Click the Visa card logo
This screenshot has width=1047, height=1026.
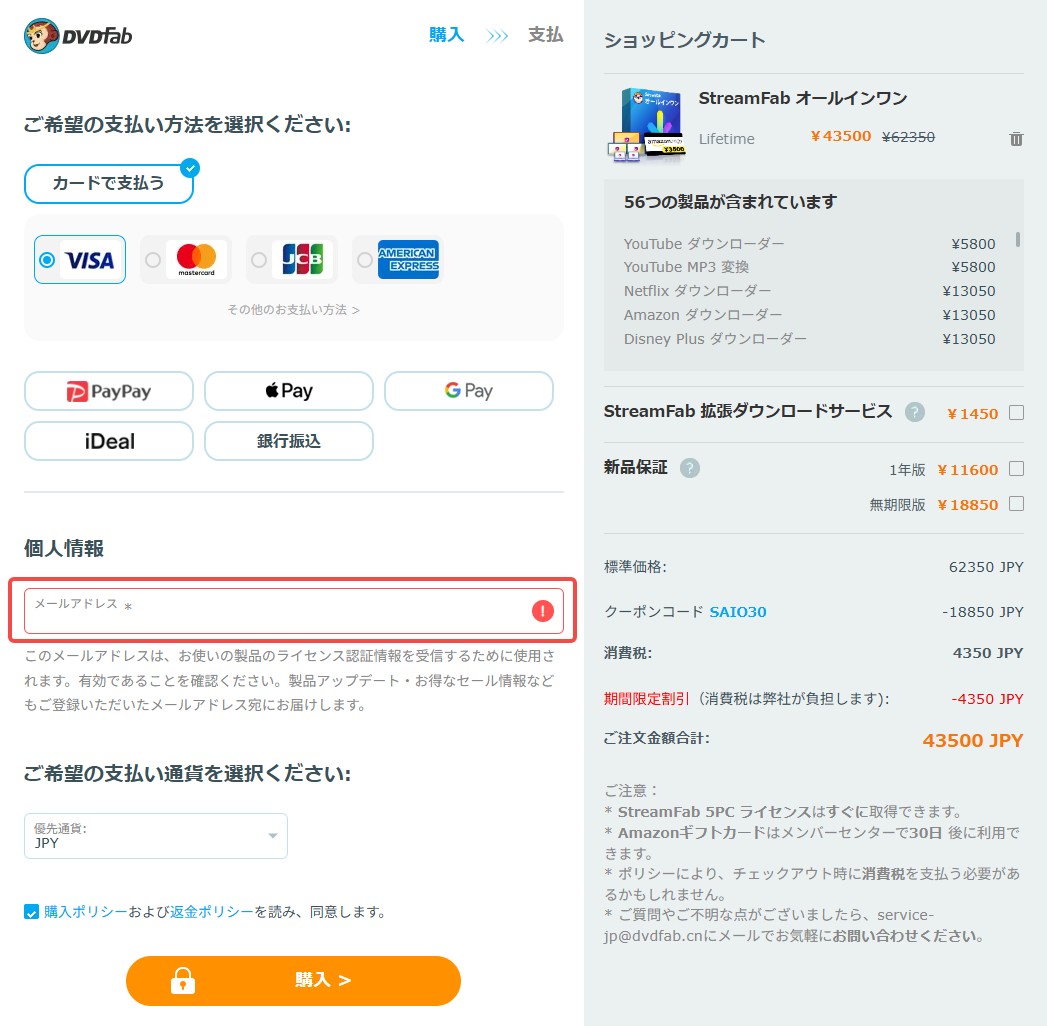click(x=89, y=260)
